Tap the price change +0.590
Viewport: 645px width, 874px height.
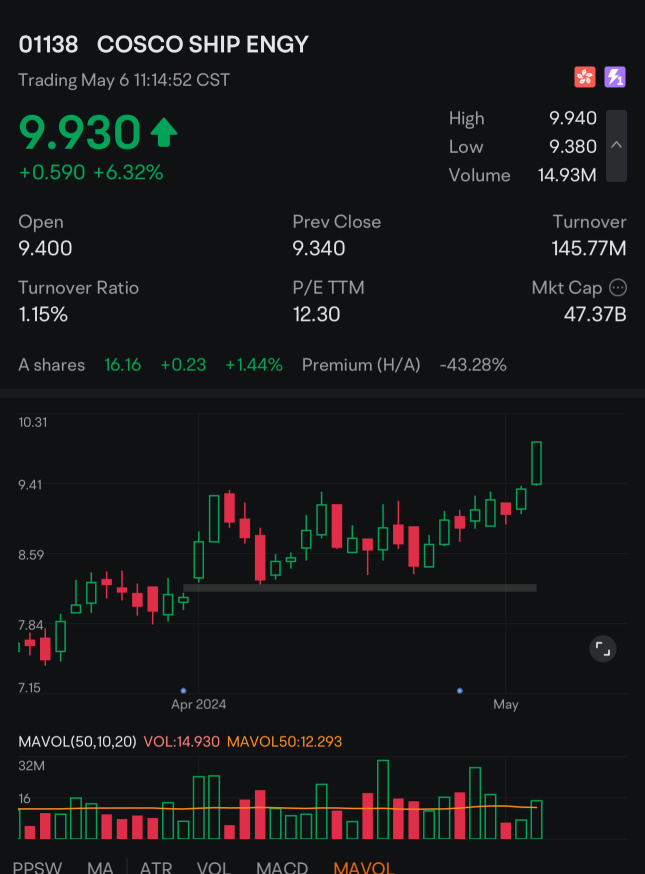coord(52,172)
